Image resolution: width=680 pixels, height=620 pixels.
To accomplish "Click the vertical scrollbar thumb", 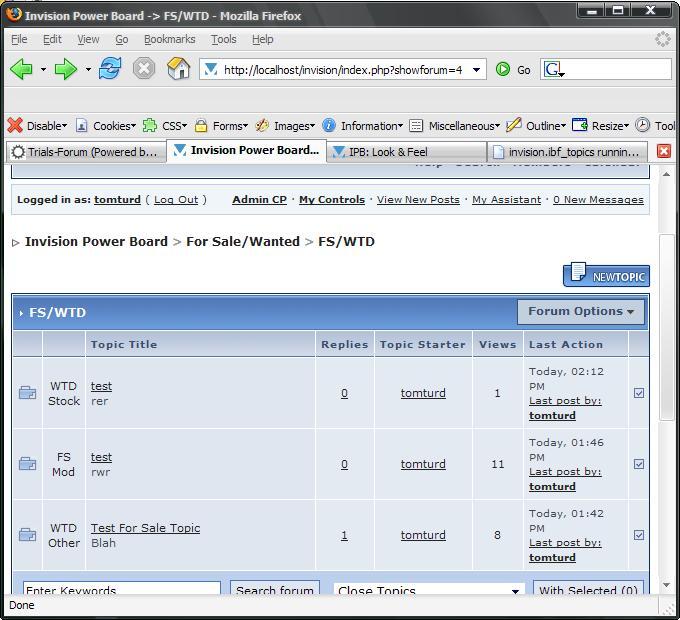I will coord(667,327).
